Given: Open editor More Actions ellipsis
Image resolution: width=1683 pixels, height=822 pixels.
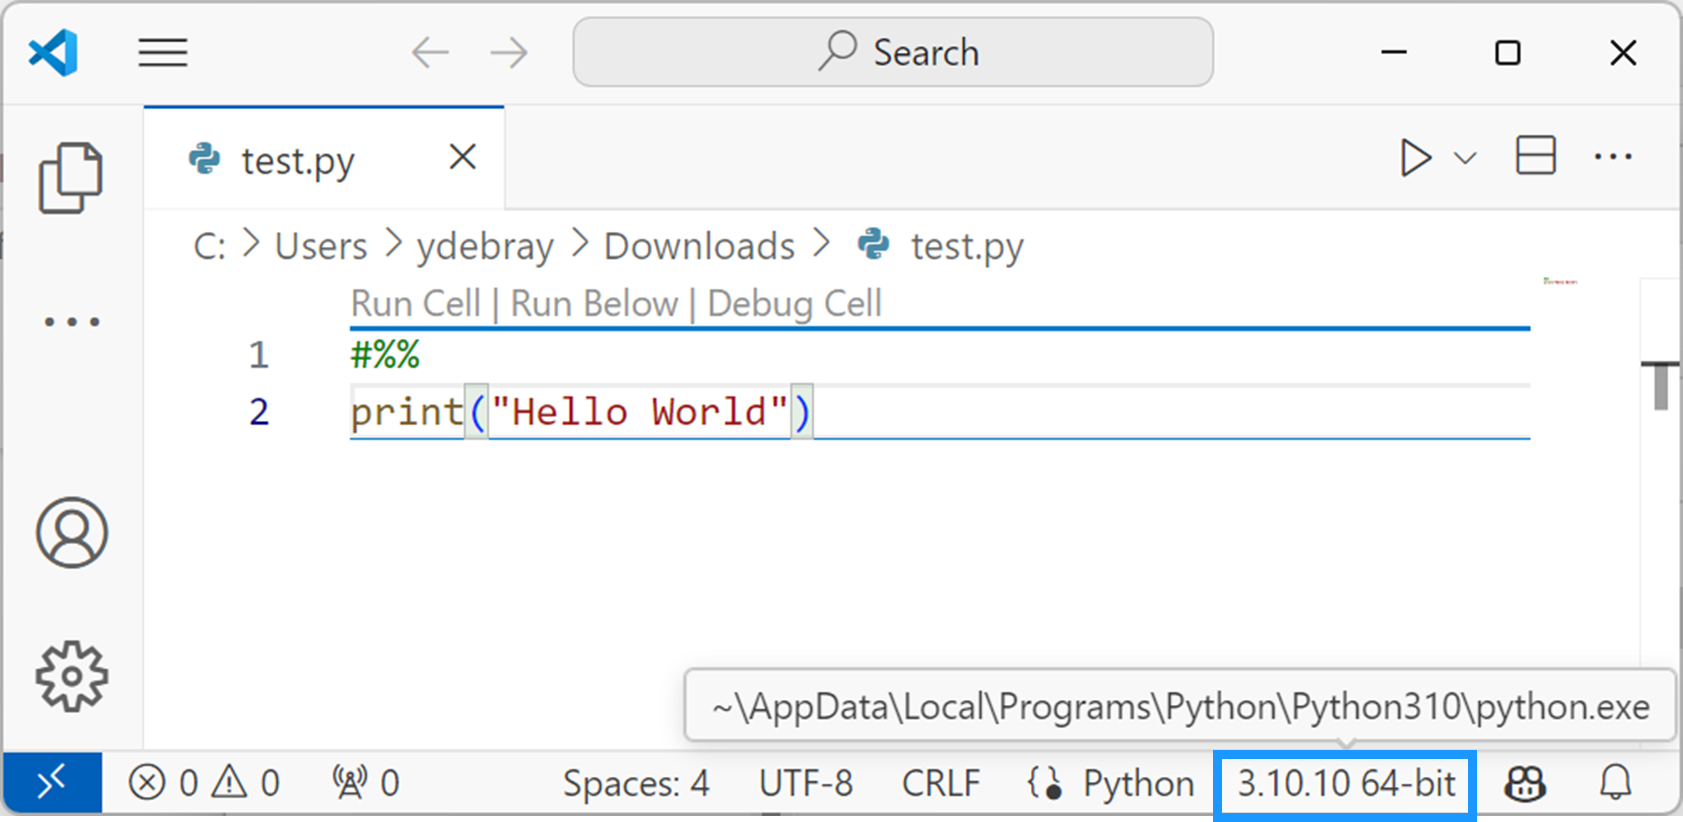Looking at the screenshot, I should tap(1613, 157).
